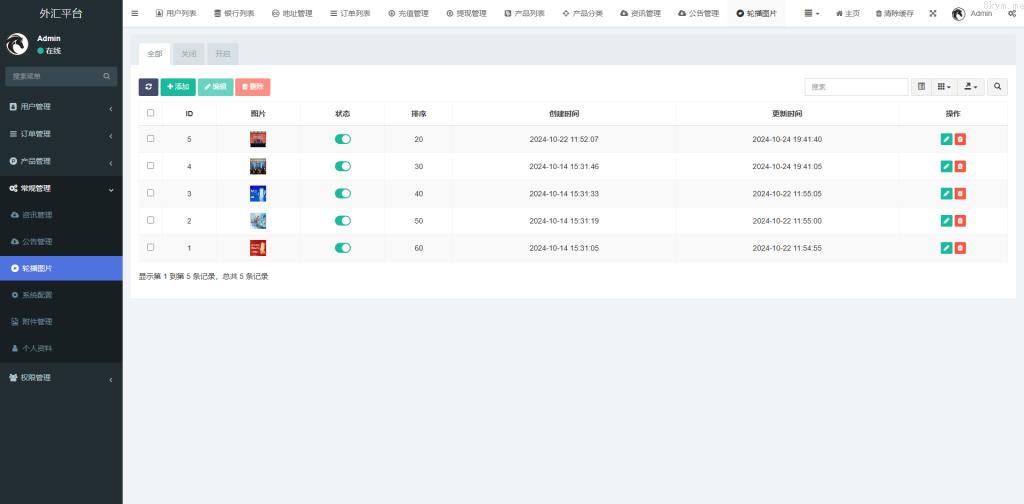Viewport: 1024px width, 504px height.
Task: Toggle the sidebar with the hamburger icon
Action: coord(135,13)
